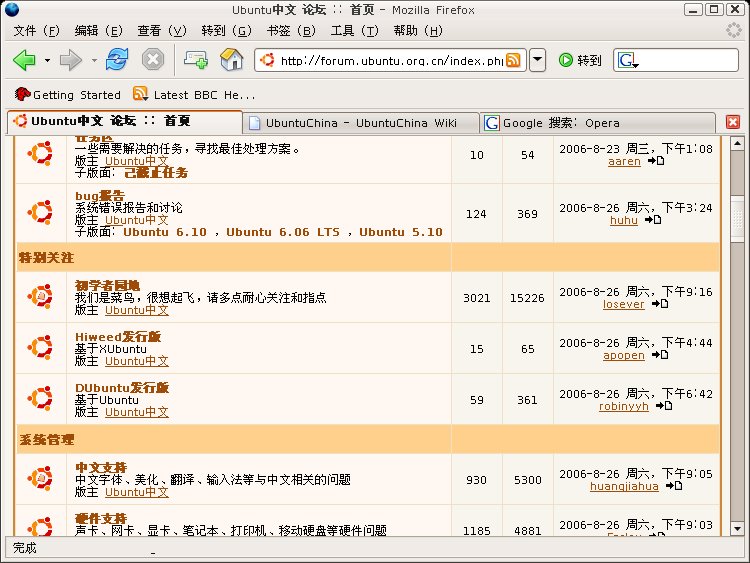Image resolution: width=750 pixels, height=563 pixels.
Task: Click user apopen last poster link
Action: click(624, 355)
